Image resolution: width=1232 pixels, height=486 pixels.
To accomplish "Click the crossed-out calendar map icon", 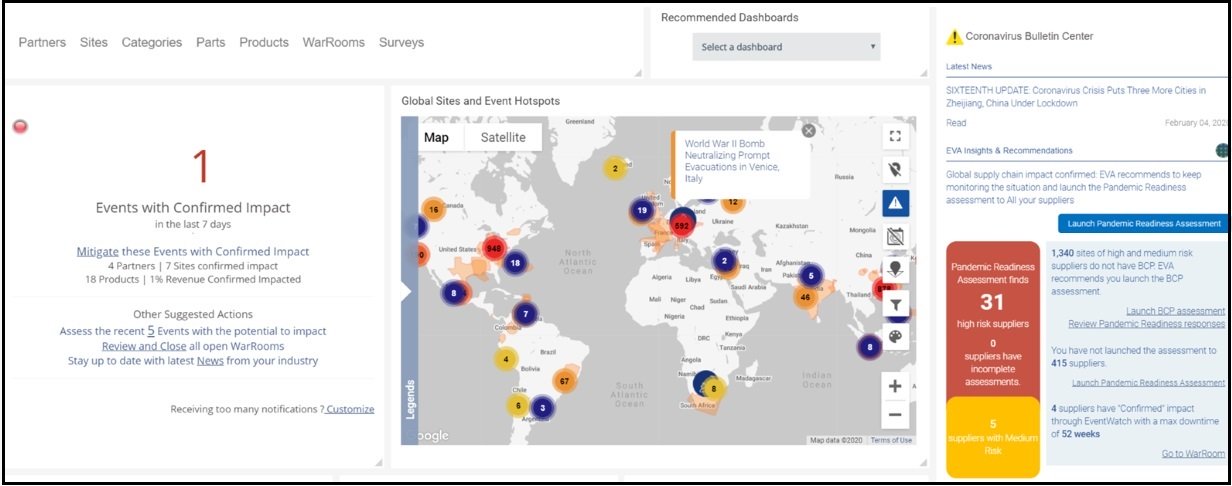I will click(x=895, y=236).
